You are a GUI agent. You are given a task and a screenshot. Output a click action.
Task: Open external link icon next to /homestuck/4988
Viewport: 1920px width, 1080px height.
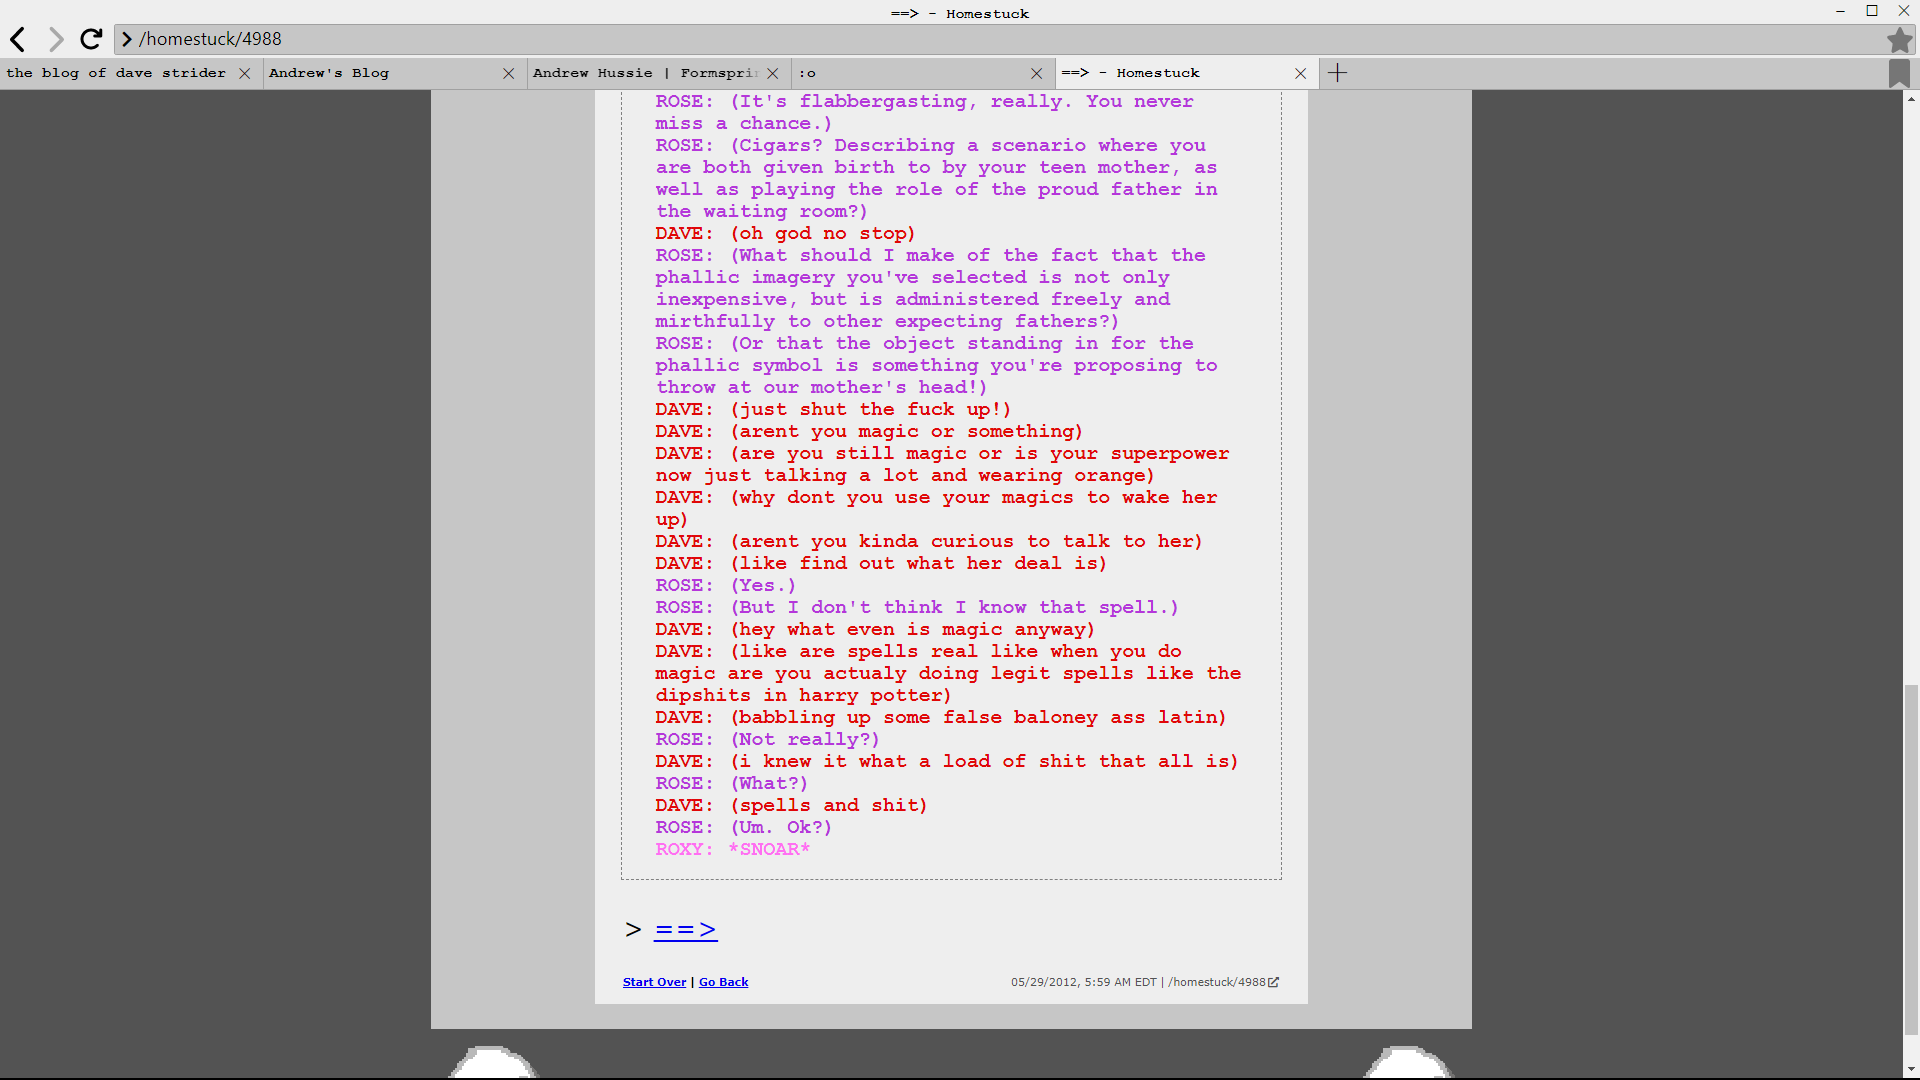pyautogui.click(x=1273, y=982)
